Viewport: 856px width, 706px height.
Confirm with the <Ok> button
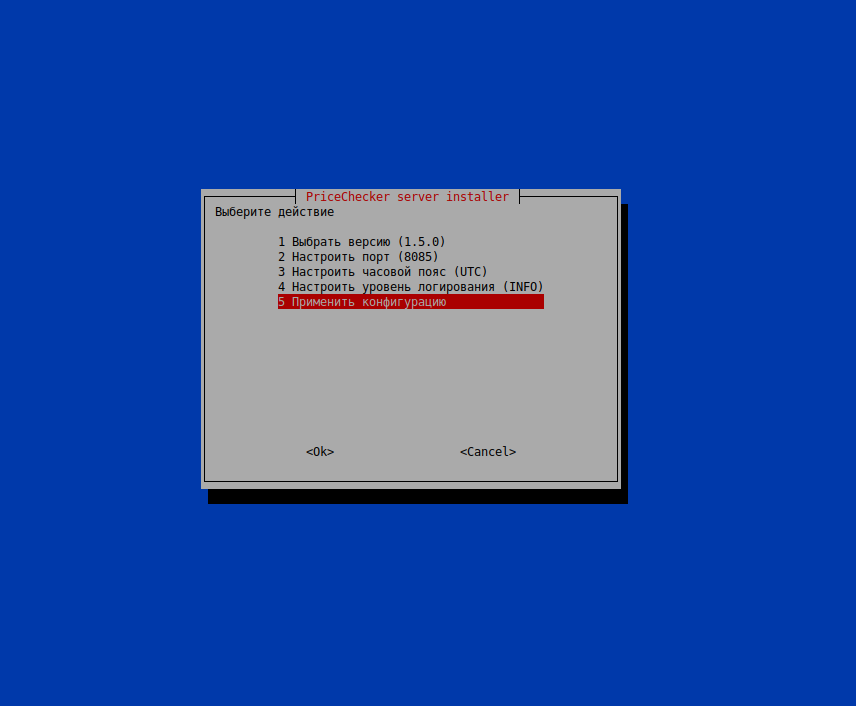(x=320, y=452)
